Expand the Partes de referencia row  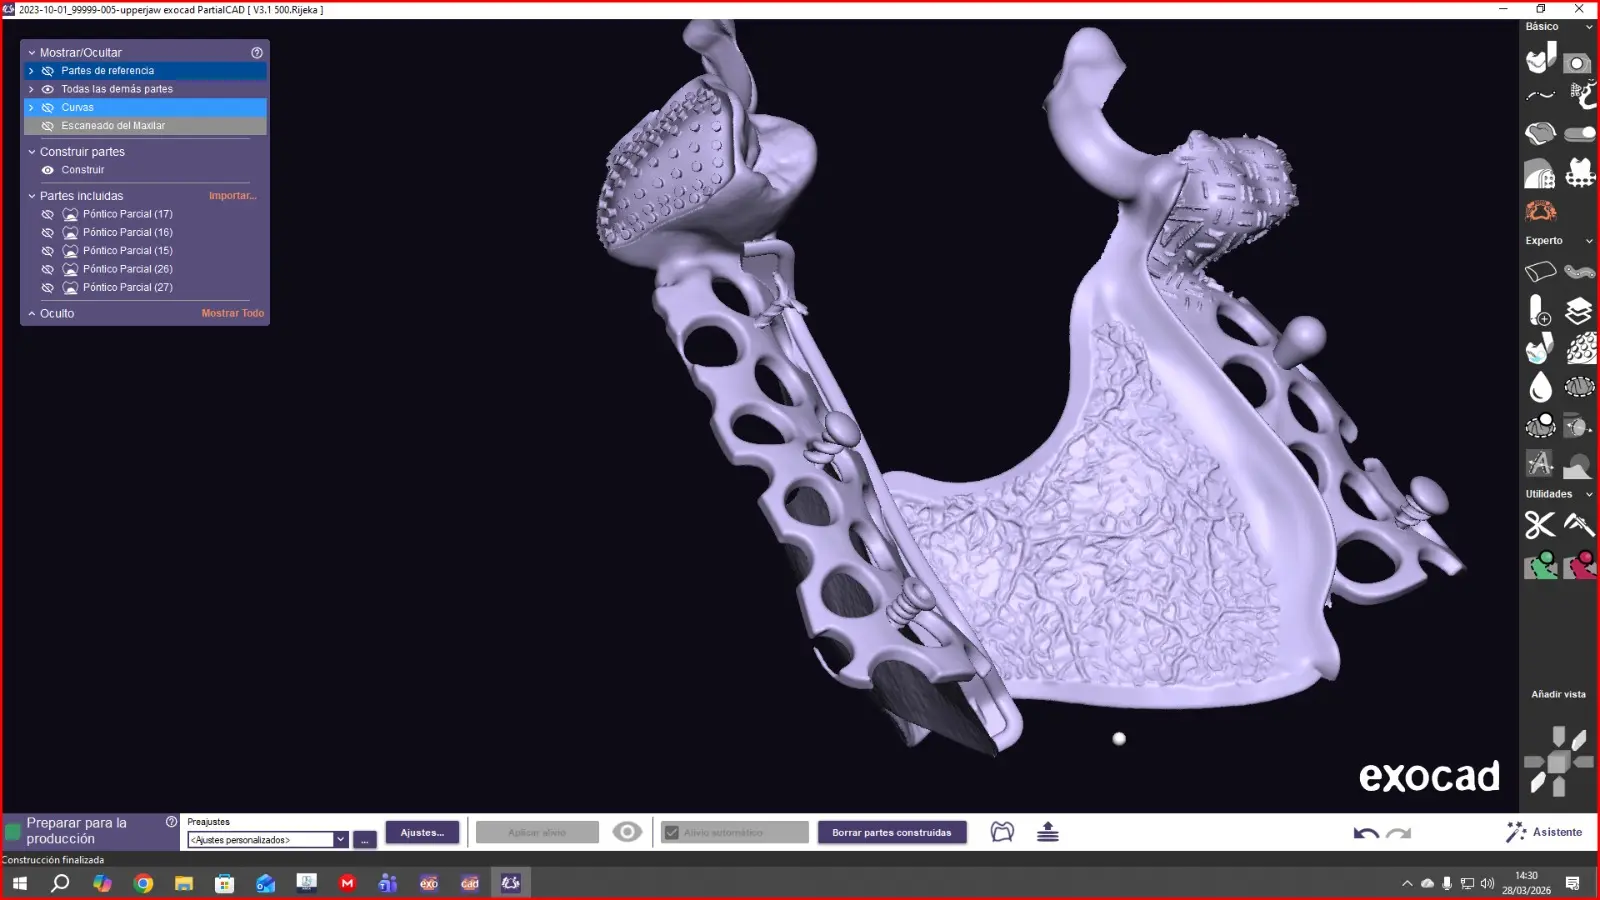point(31,71)
